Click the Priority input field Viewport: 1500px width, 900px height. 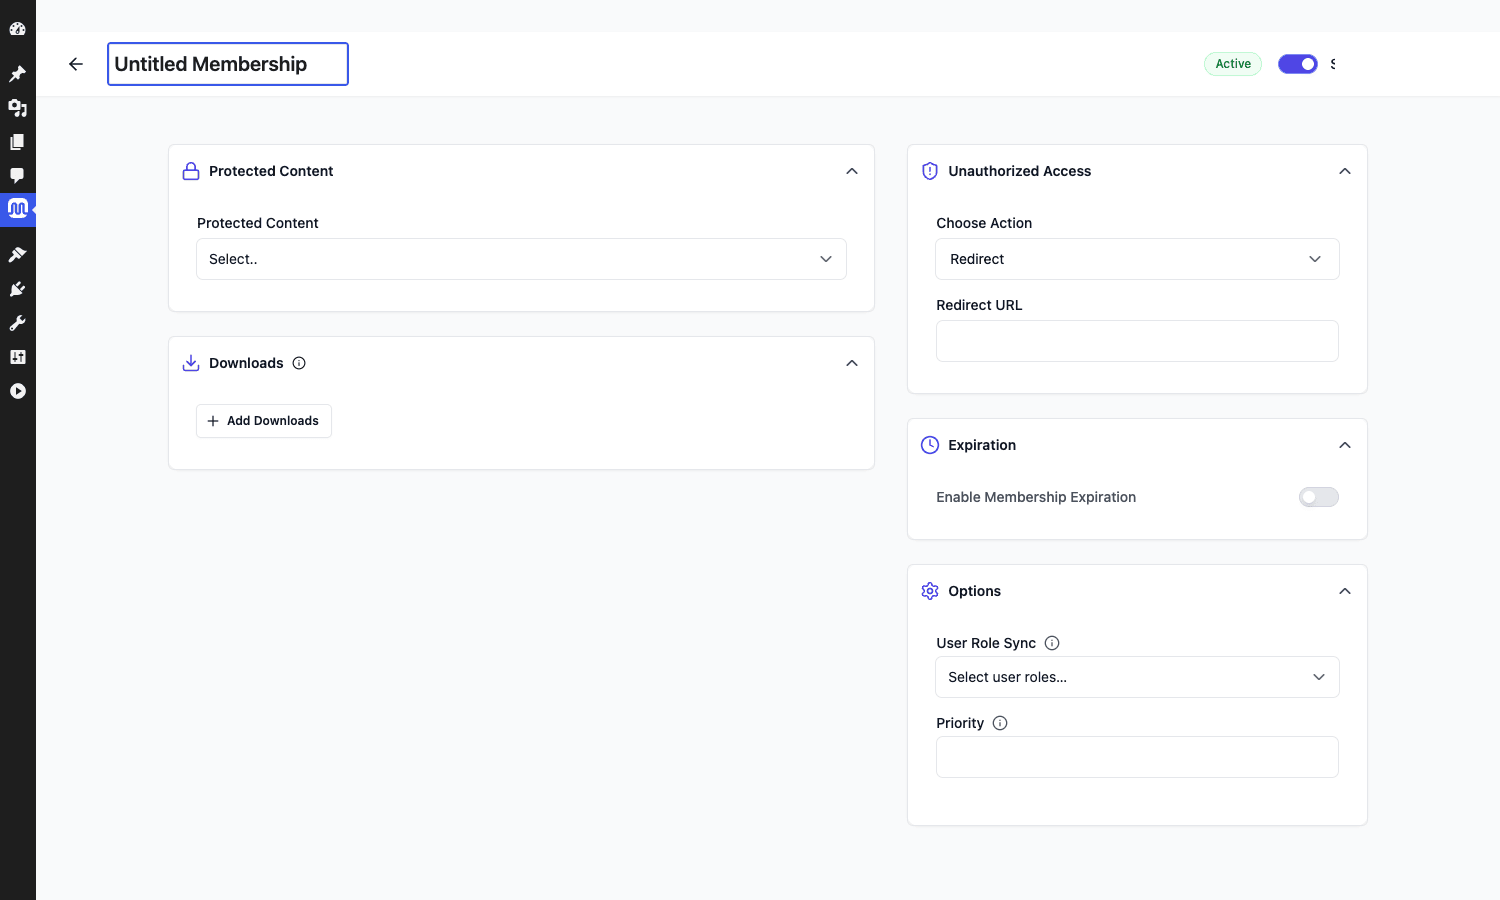[x=1137, y=757]
